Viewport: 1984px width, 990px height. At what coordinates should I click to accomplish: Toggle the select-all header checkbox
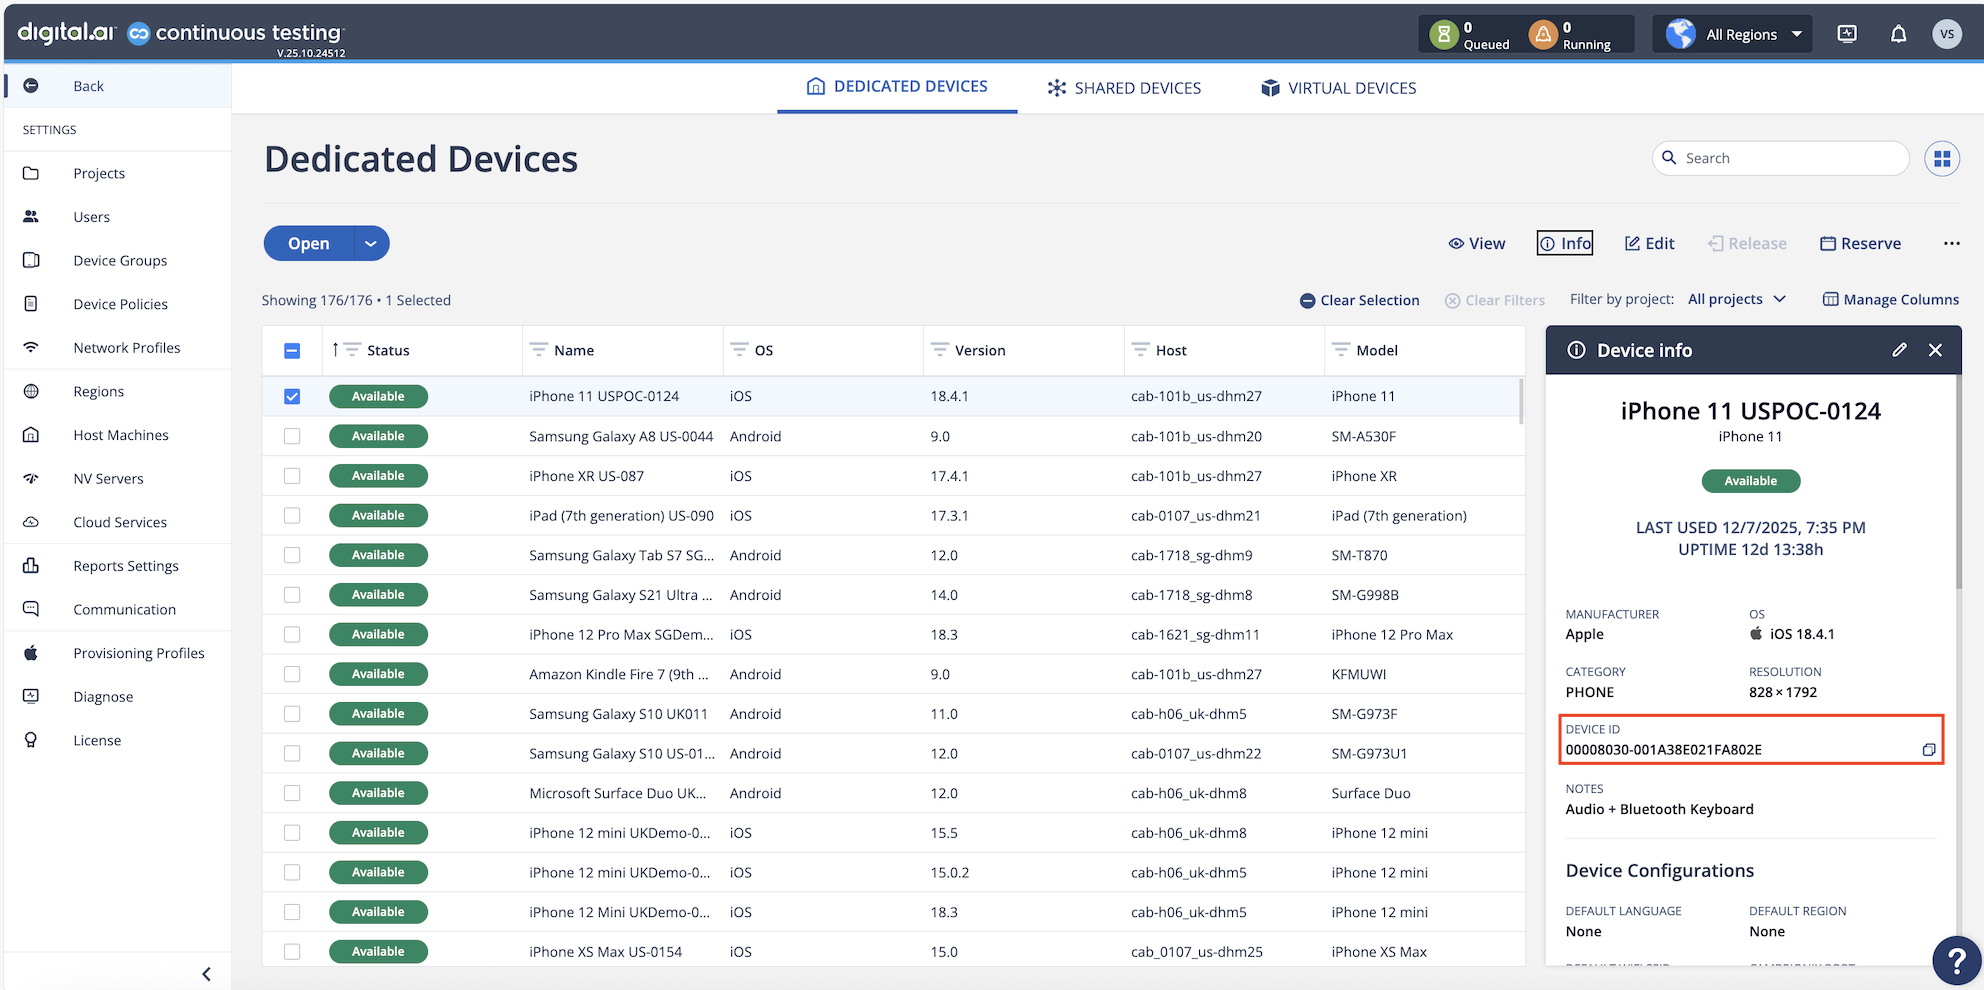tap(292, 351)
